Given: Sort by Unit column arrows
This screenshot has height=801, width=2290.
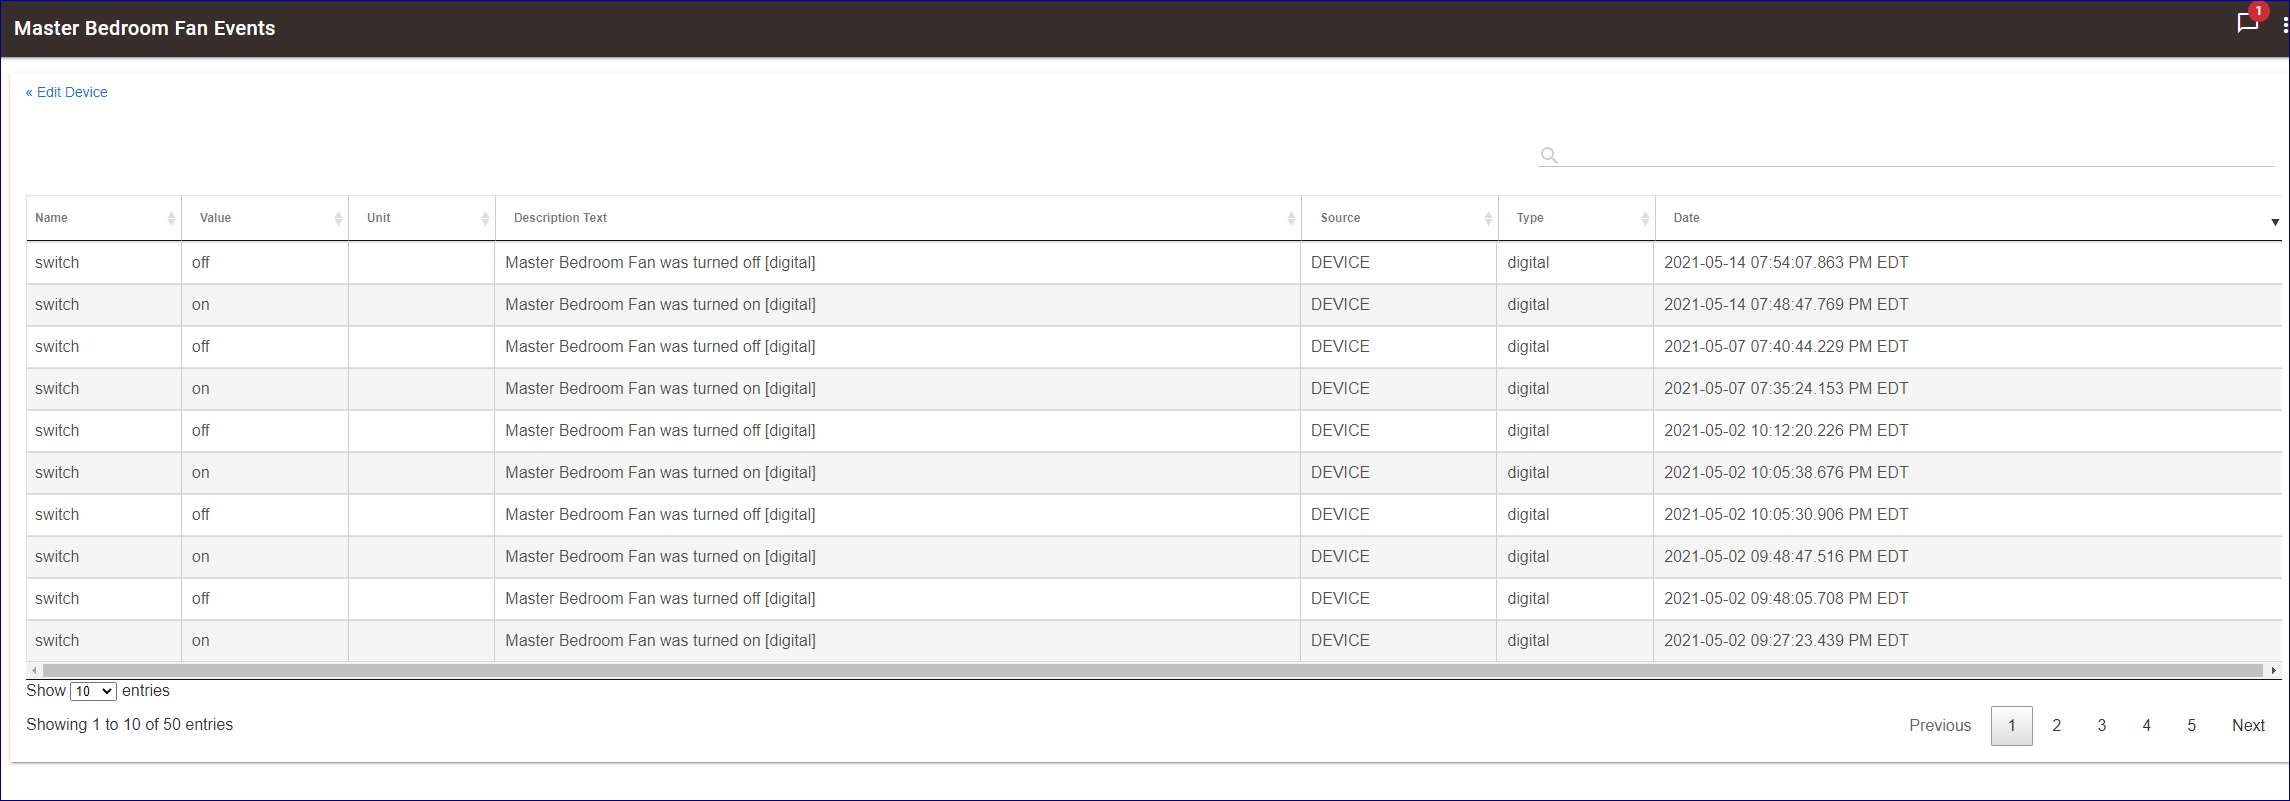Looking at the screenshot, I should point(485,218).
